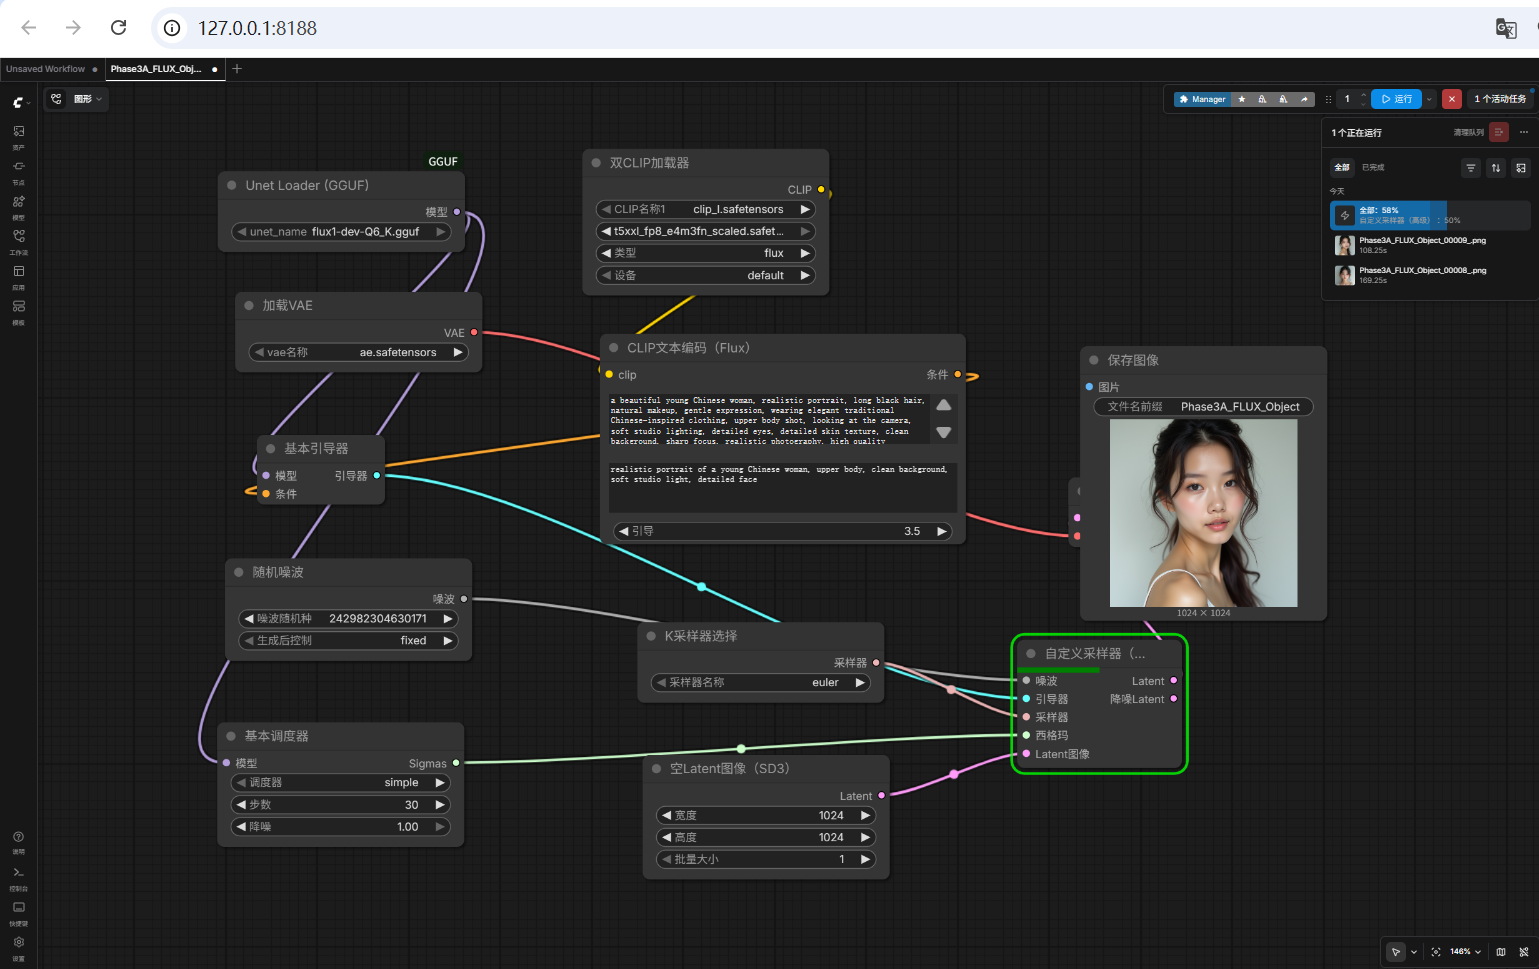This screenshot has height=969, width=1539.
Task: Click the ComfyUI logo menu
Action: (x=19, y=102)
